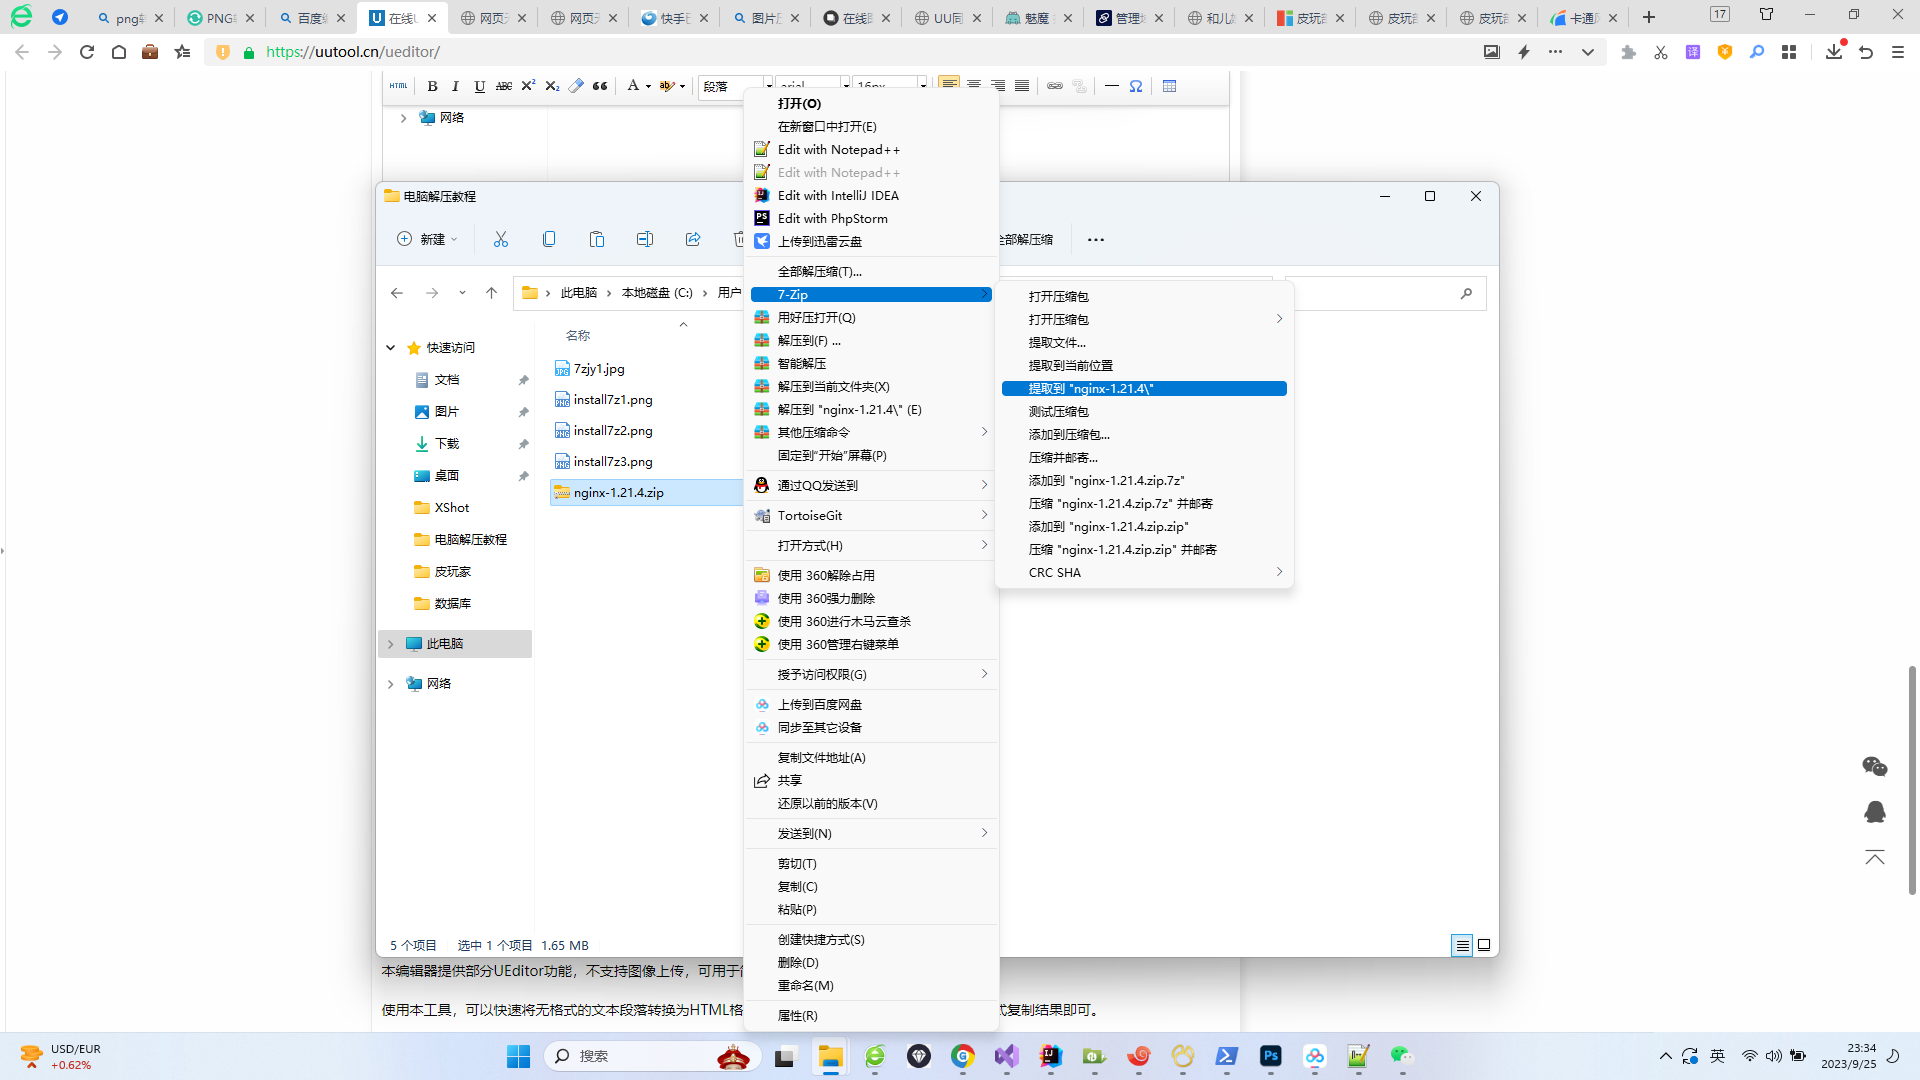Open the Photoshop icon on the taskbar
This screenshot has width=1920, height=1080.
coord(1271,1056)
